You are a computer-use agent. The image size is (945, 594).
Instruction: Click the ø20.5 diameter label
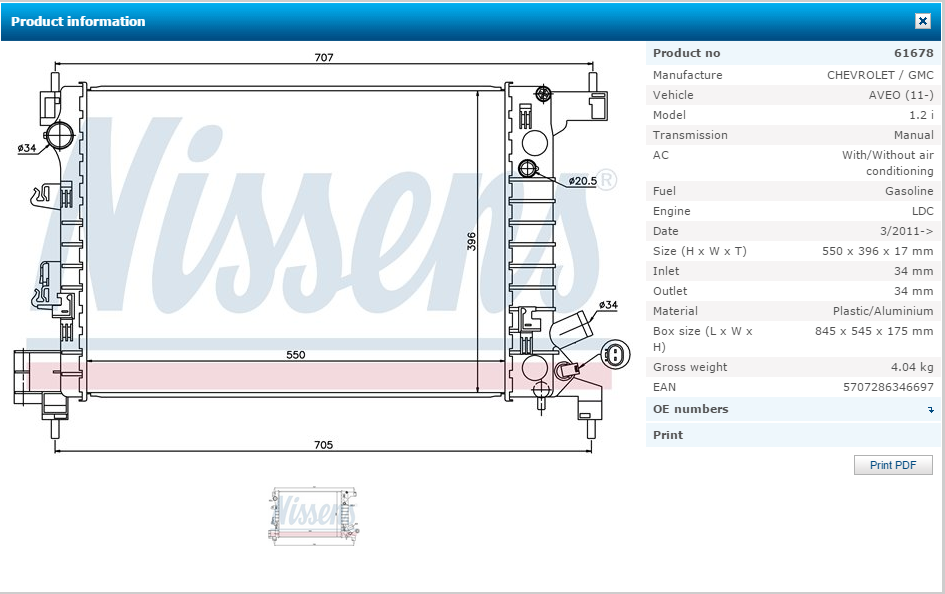tap(583, 181)
